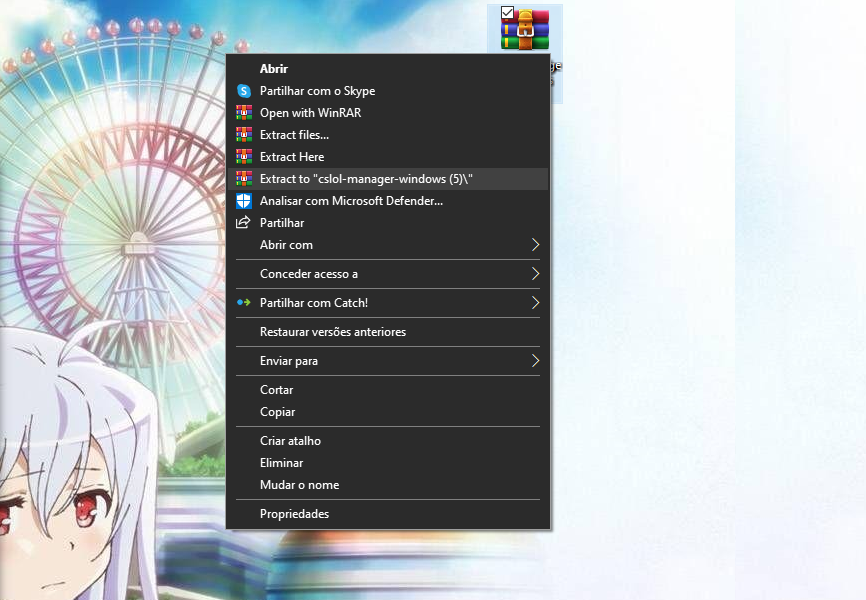Select Copiar from the context menu
Viewport: 866px width, 600px height.
[x=388, y=412]
